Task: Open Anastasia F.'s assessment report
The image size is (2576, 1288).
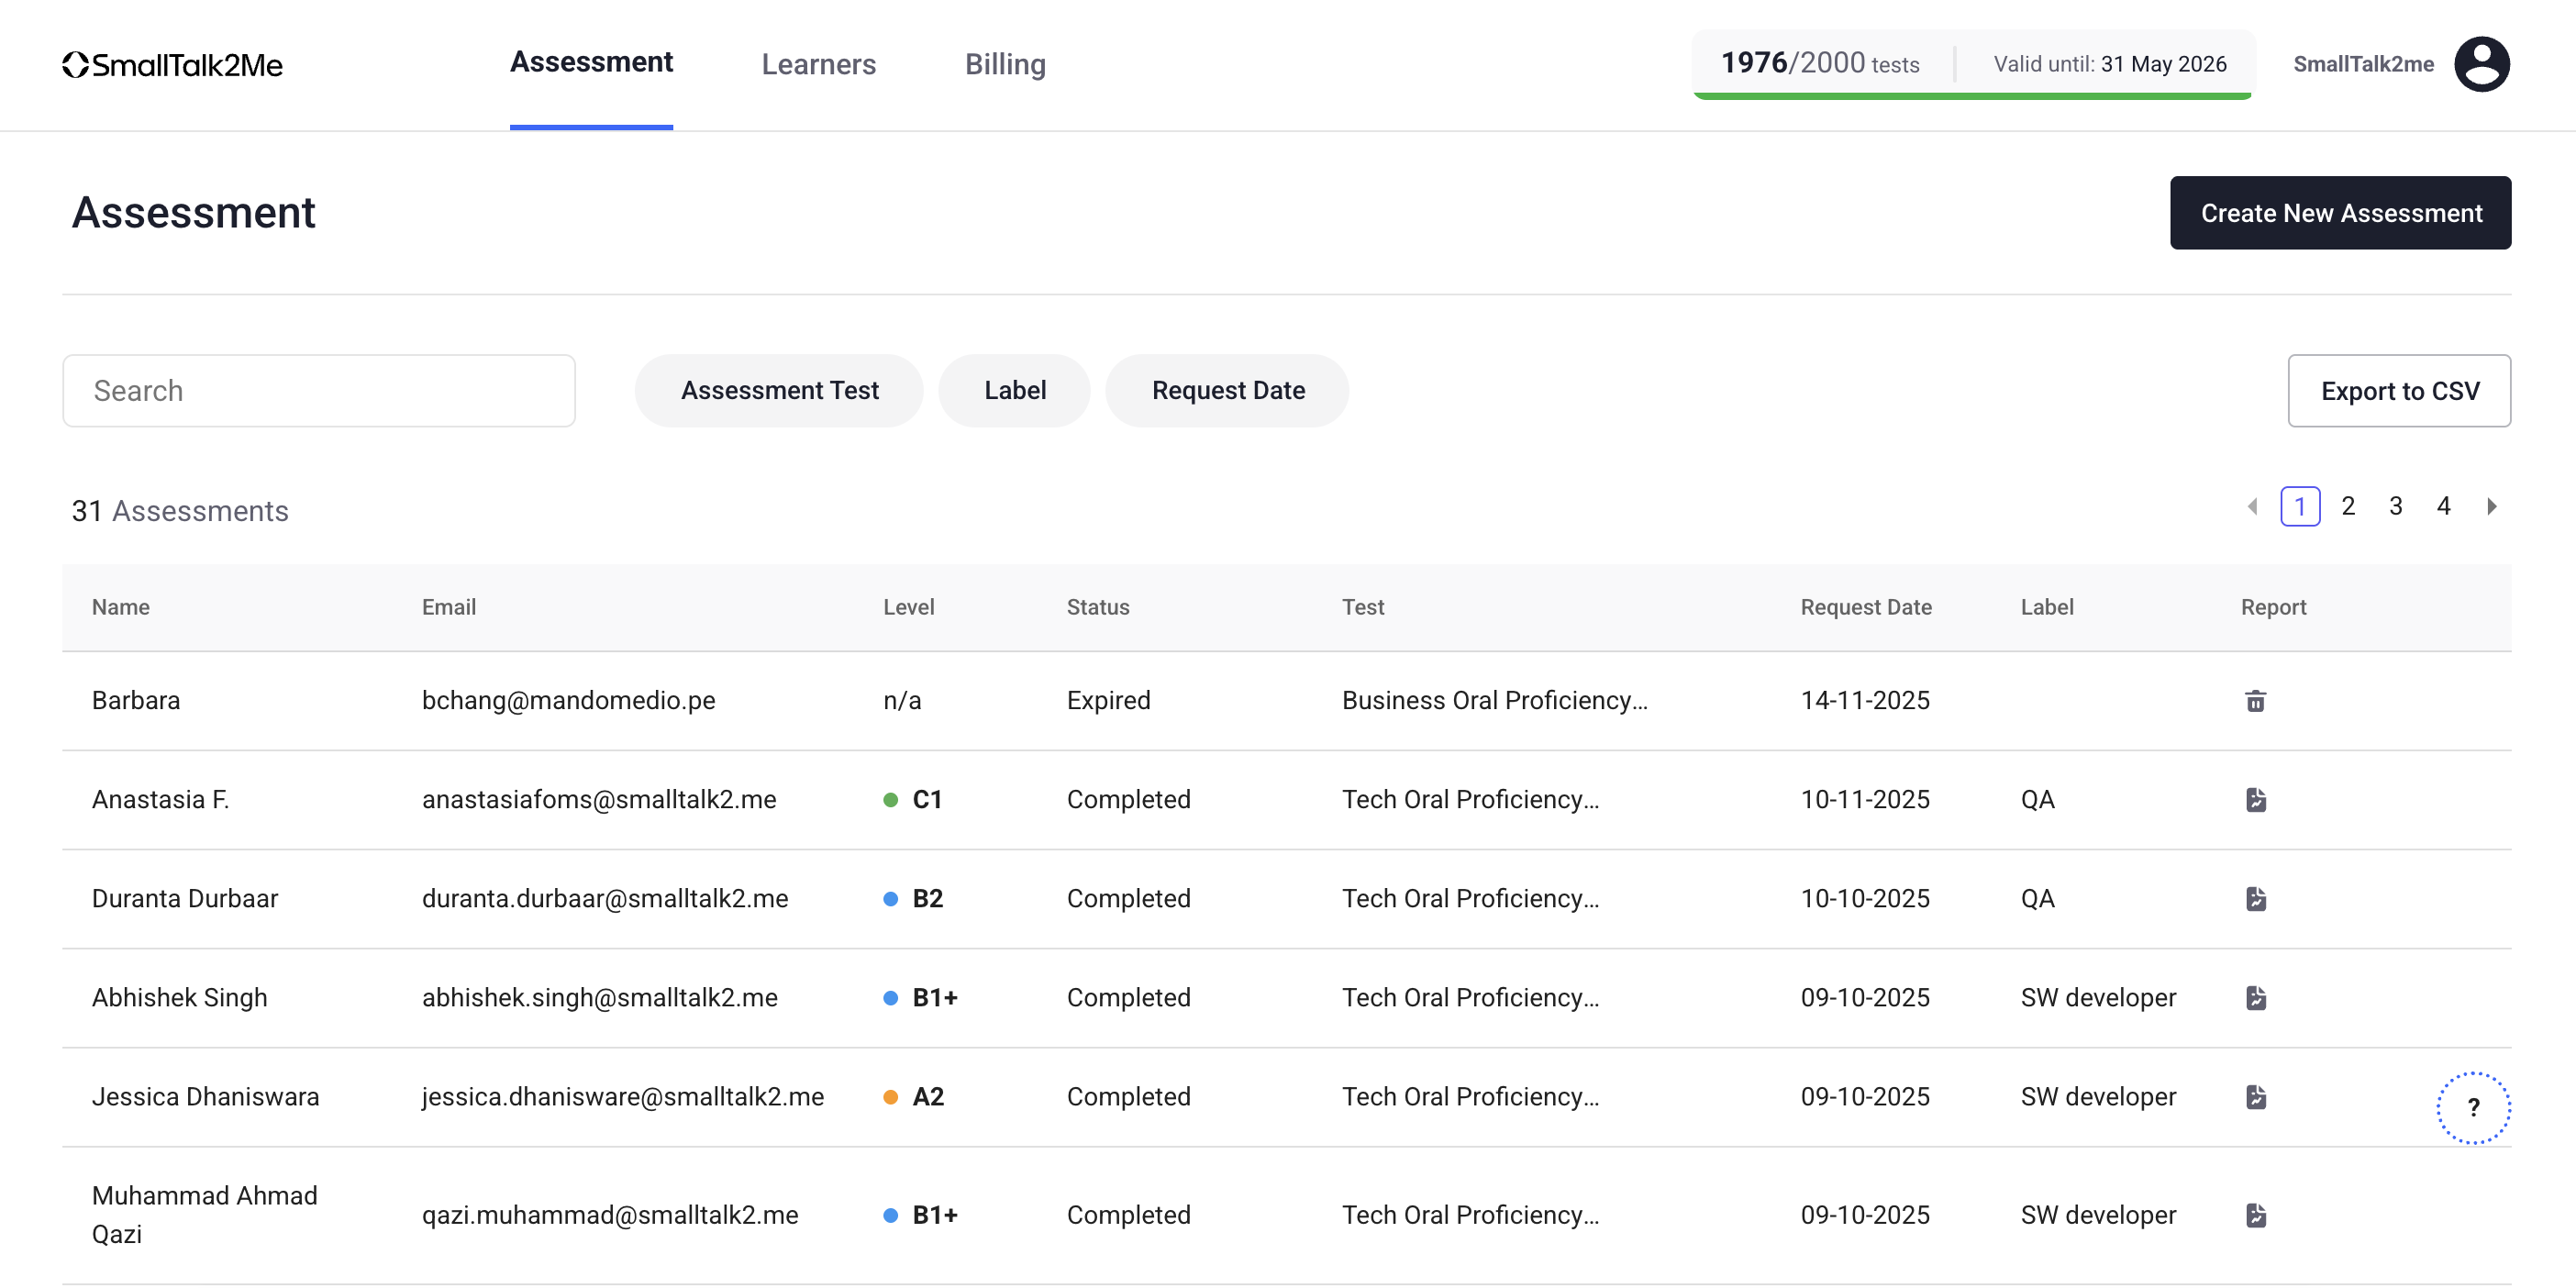Action: [x=2256, y=799]
